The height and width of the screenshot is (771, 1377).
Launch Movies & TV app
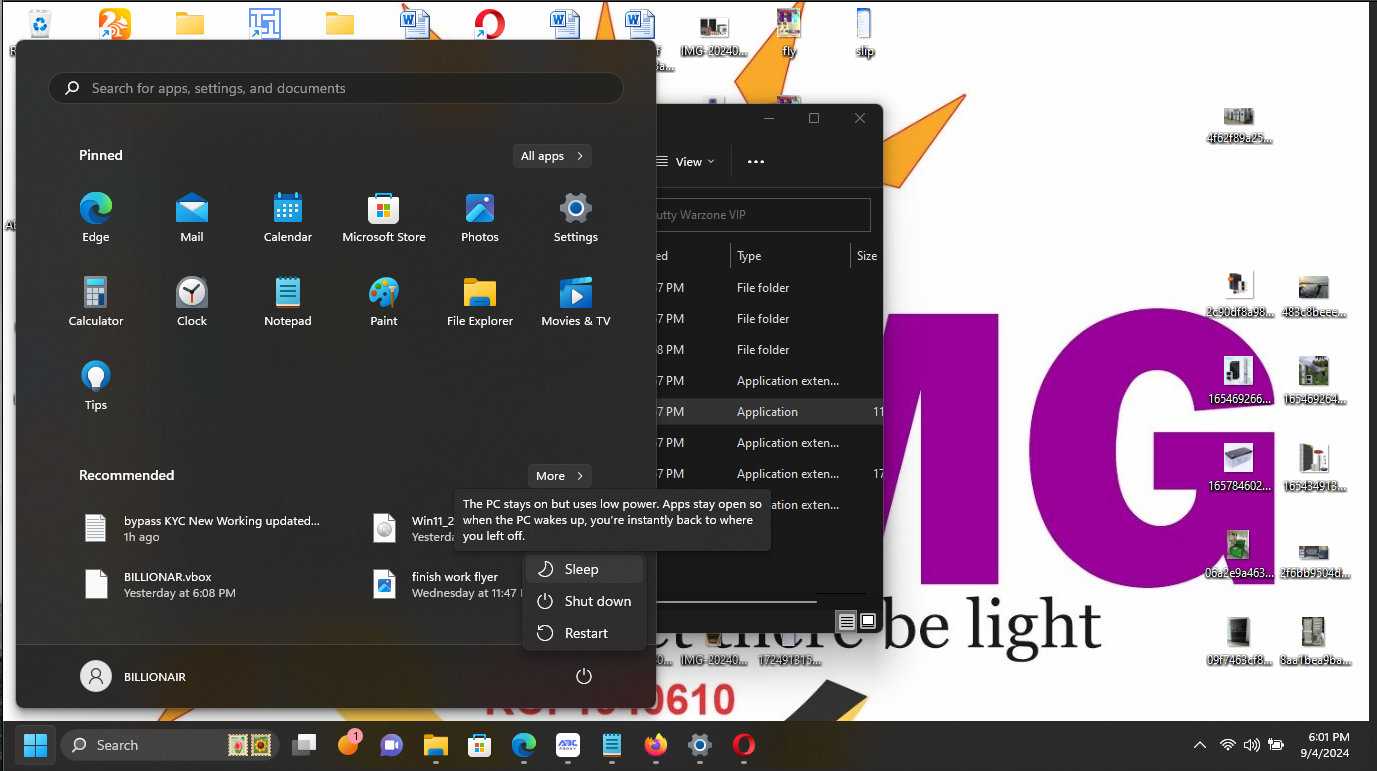coord(575,301)
